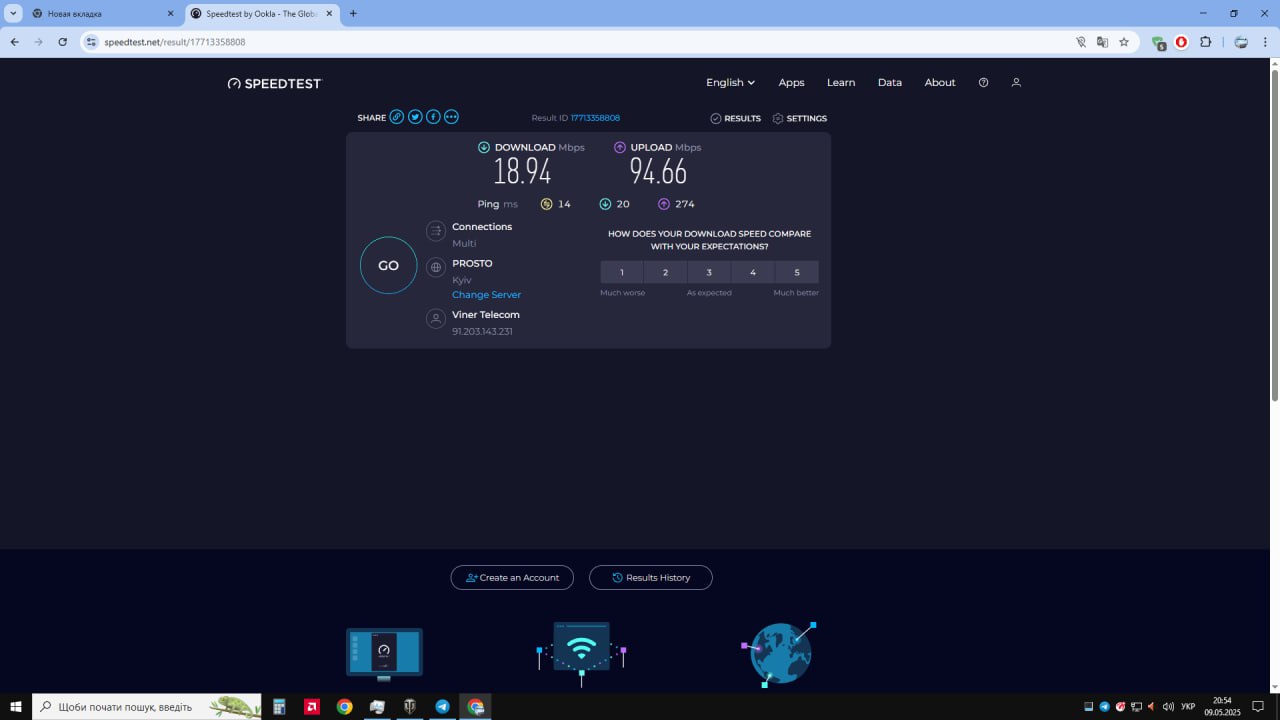1280x720 pixels.
Task: Click the PROSTO server name
Action: pyautogui.click(x=472, y=264)
